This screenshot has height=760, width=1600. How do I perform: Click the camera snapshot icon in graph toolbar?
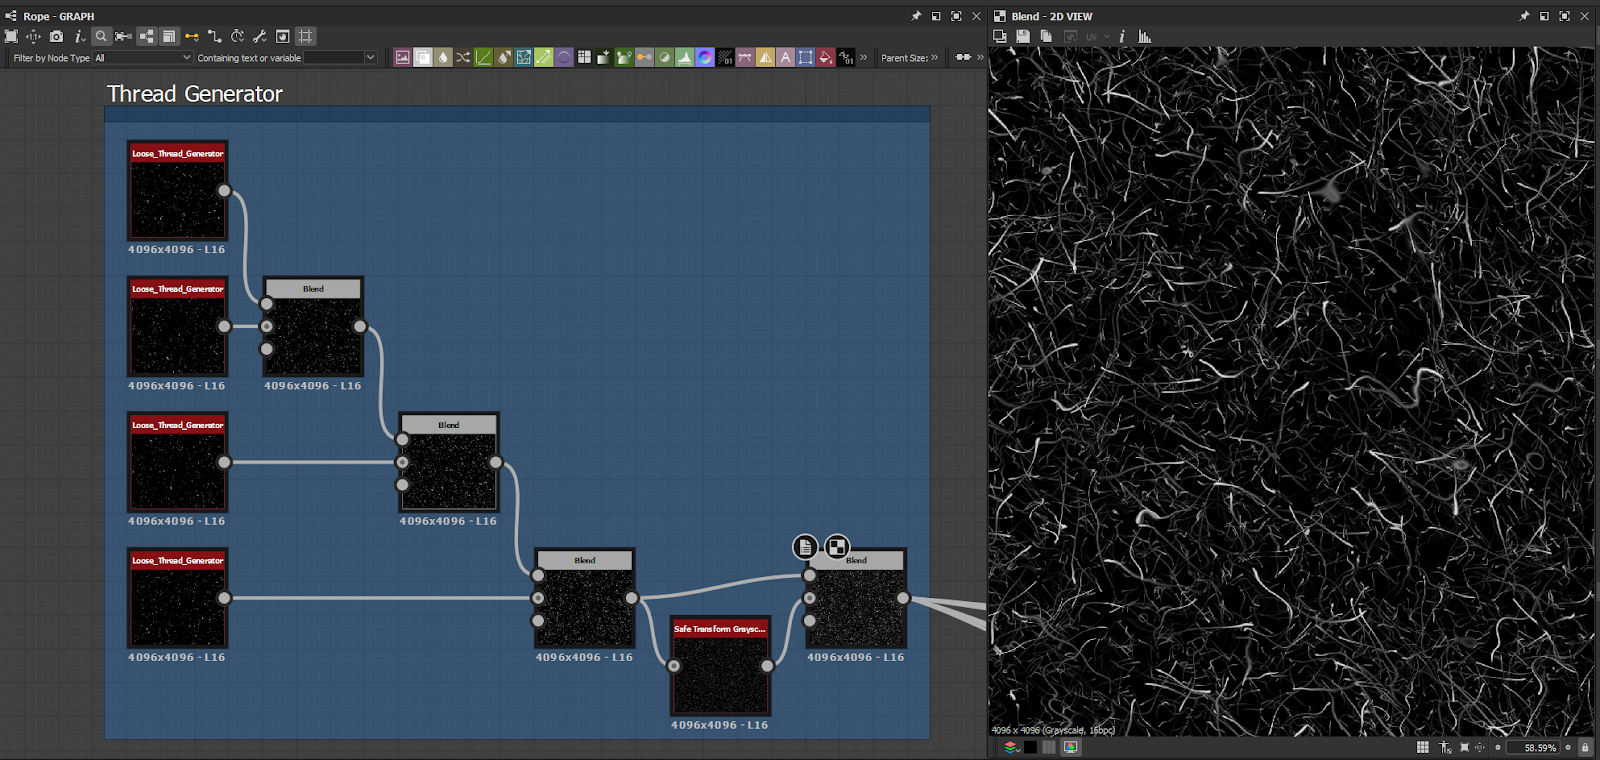click(x=56, y=36)
